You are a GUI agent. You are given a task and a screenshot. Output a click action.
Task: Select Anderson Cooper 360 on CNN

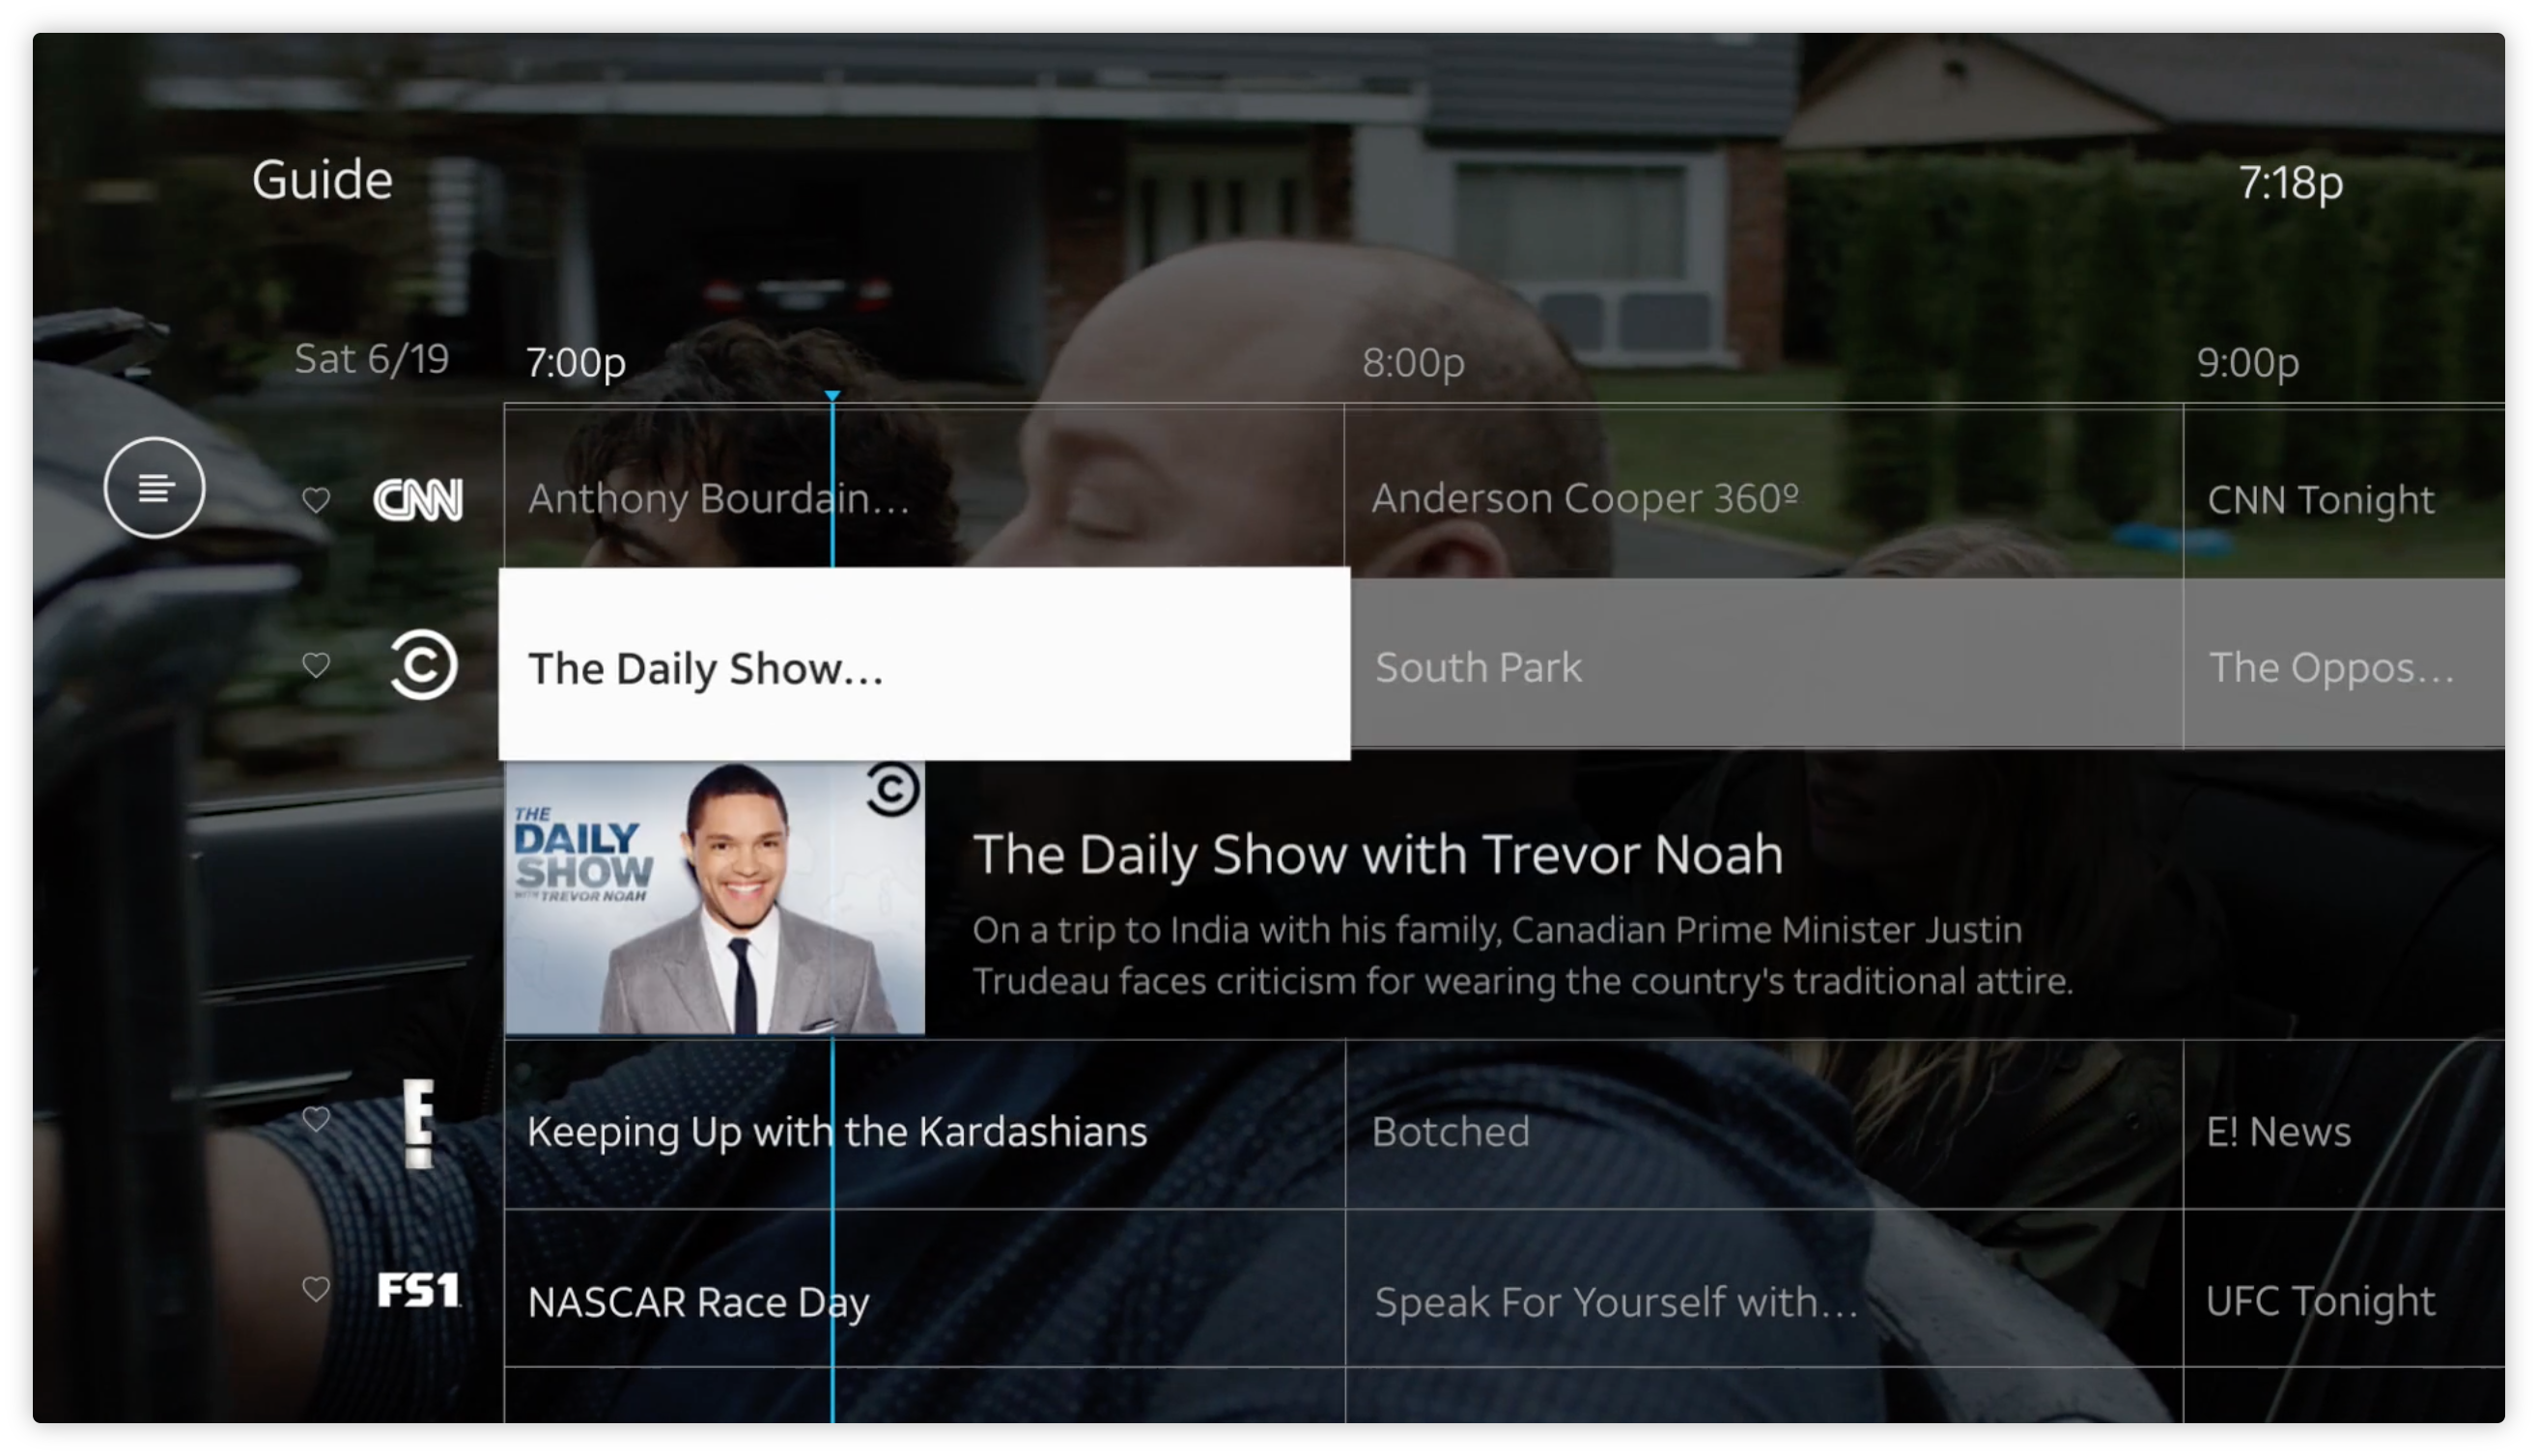coord(1762,499)
